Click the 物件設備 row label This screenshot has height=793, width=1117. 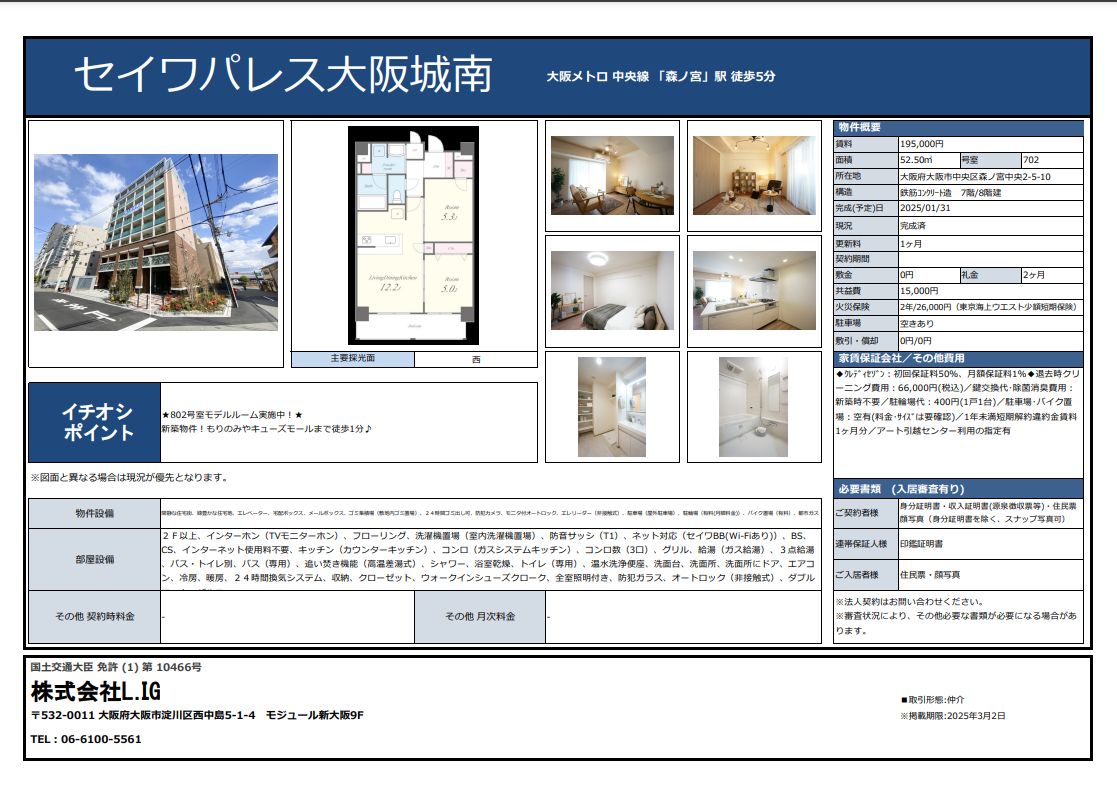tap(95, 513)
